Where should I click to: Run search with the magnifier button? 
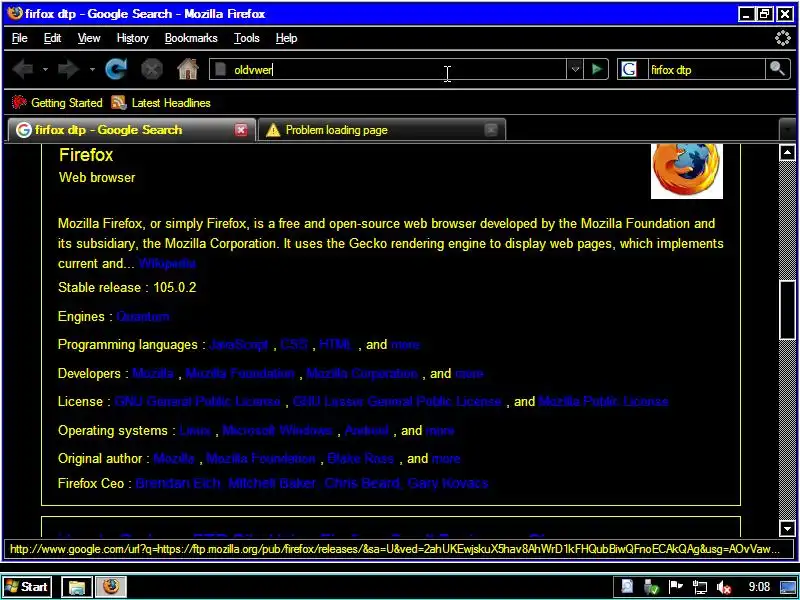point(778,69)
